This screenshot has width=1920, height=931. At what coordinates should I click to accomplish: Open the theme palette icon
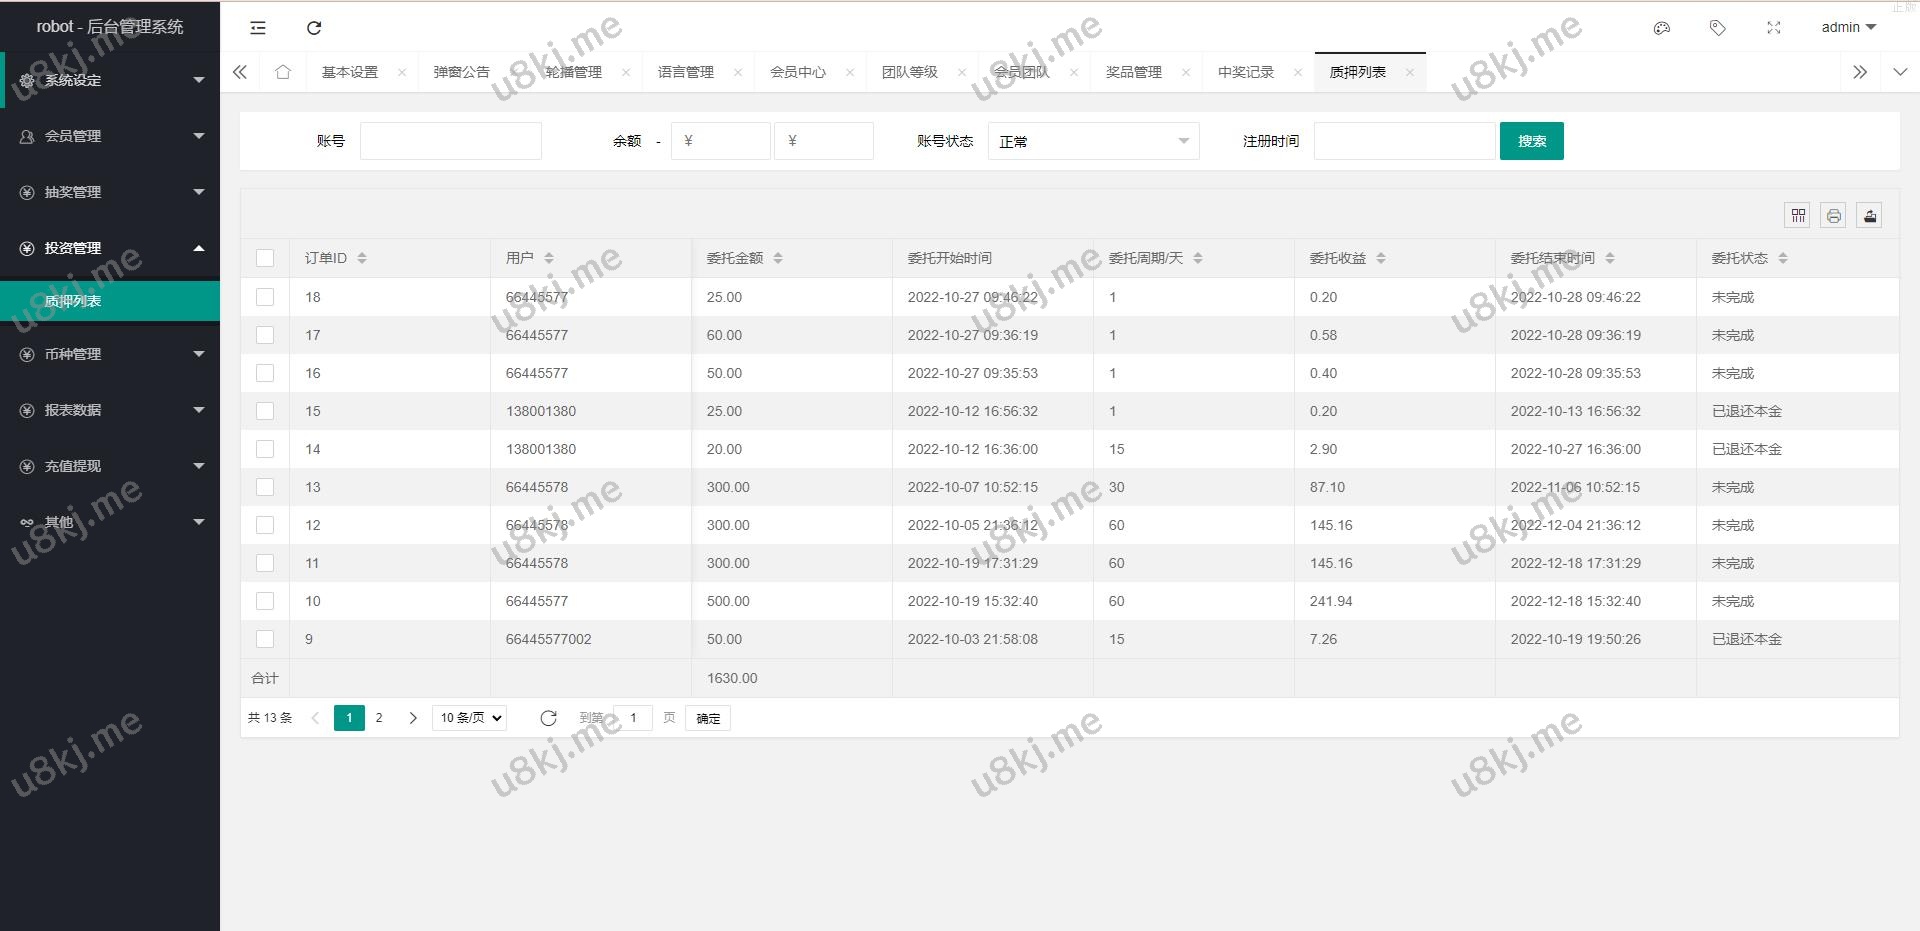click(1662, 28)
